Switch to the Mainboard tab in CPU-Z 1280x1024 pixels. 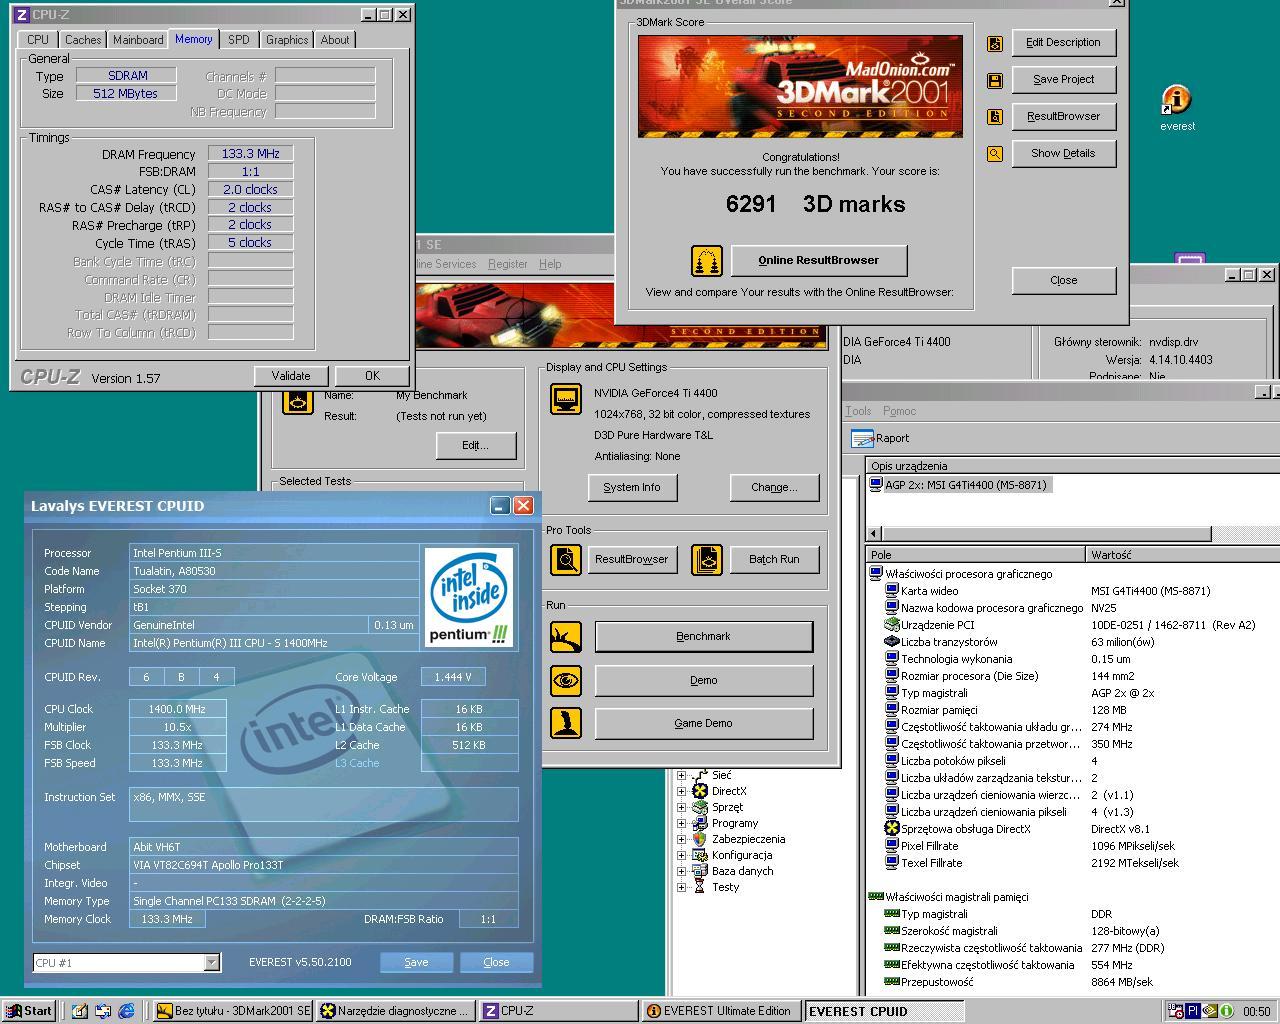click(x=138, y=40)
